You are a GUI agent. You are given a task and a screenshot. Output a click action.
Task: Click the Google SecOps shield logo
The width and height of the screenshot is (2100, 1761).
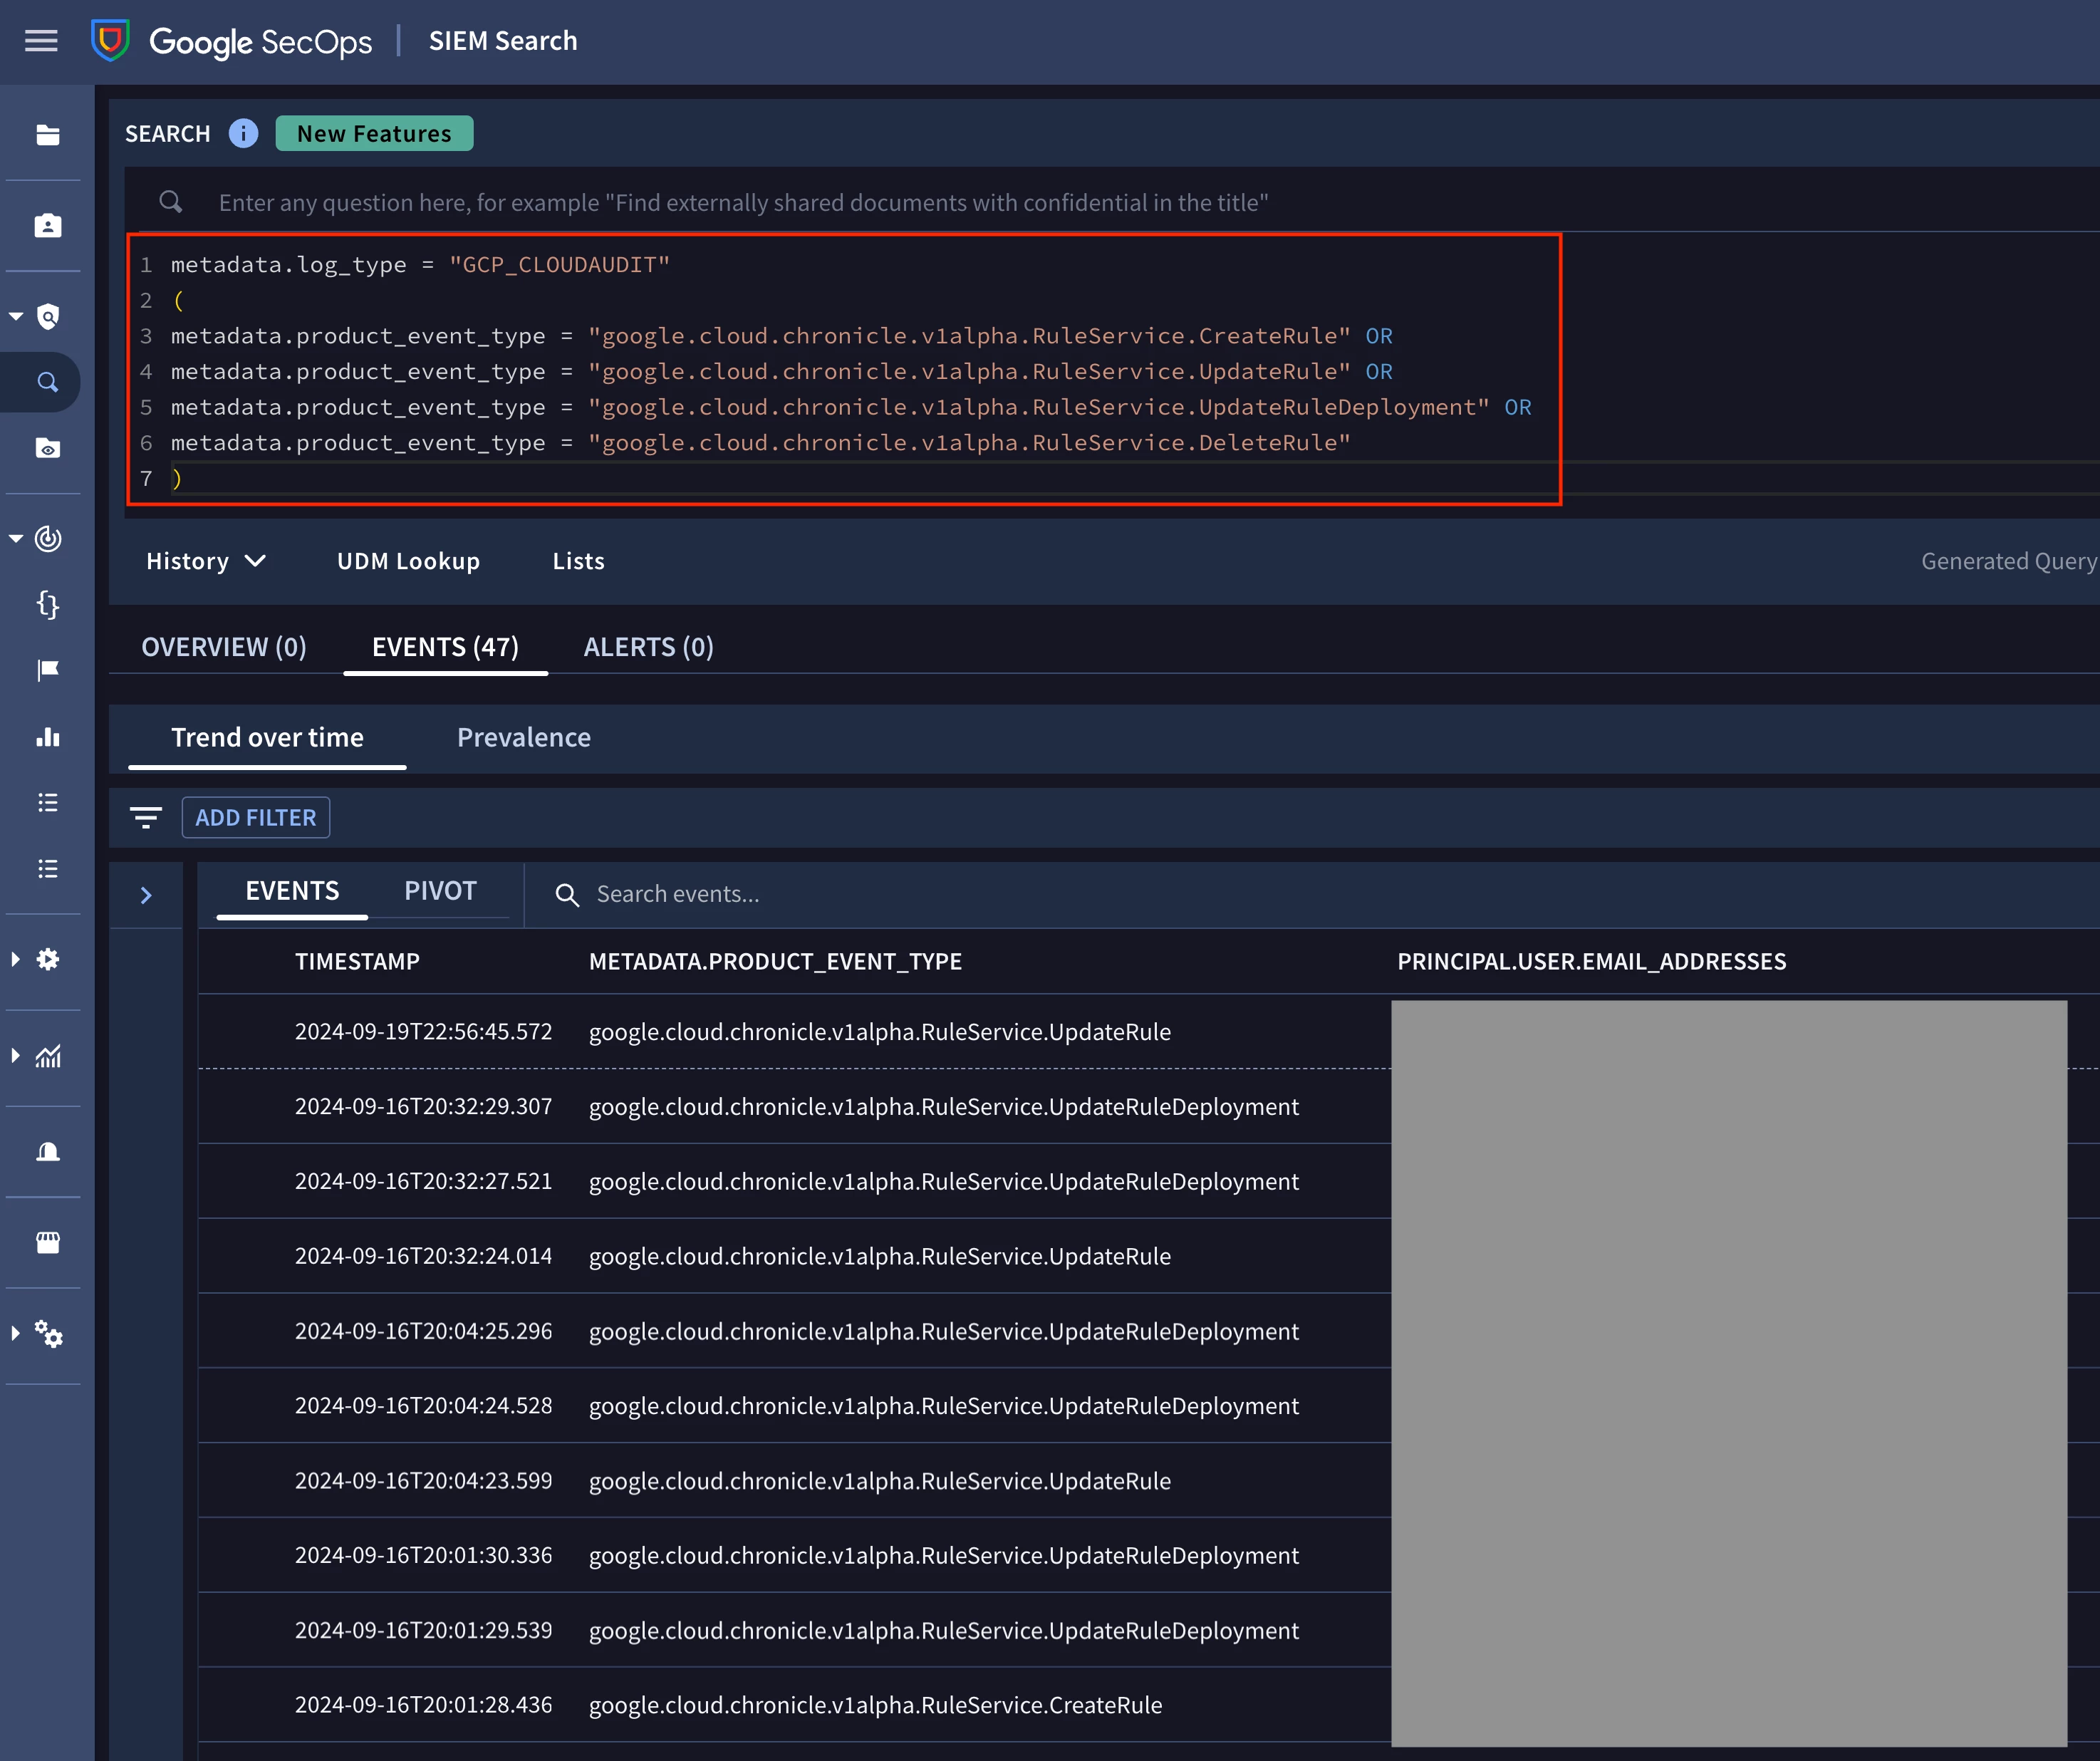(110, 41)
